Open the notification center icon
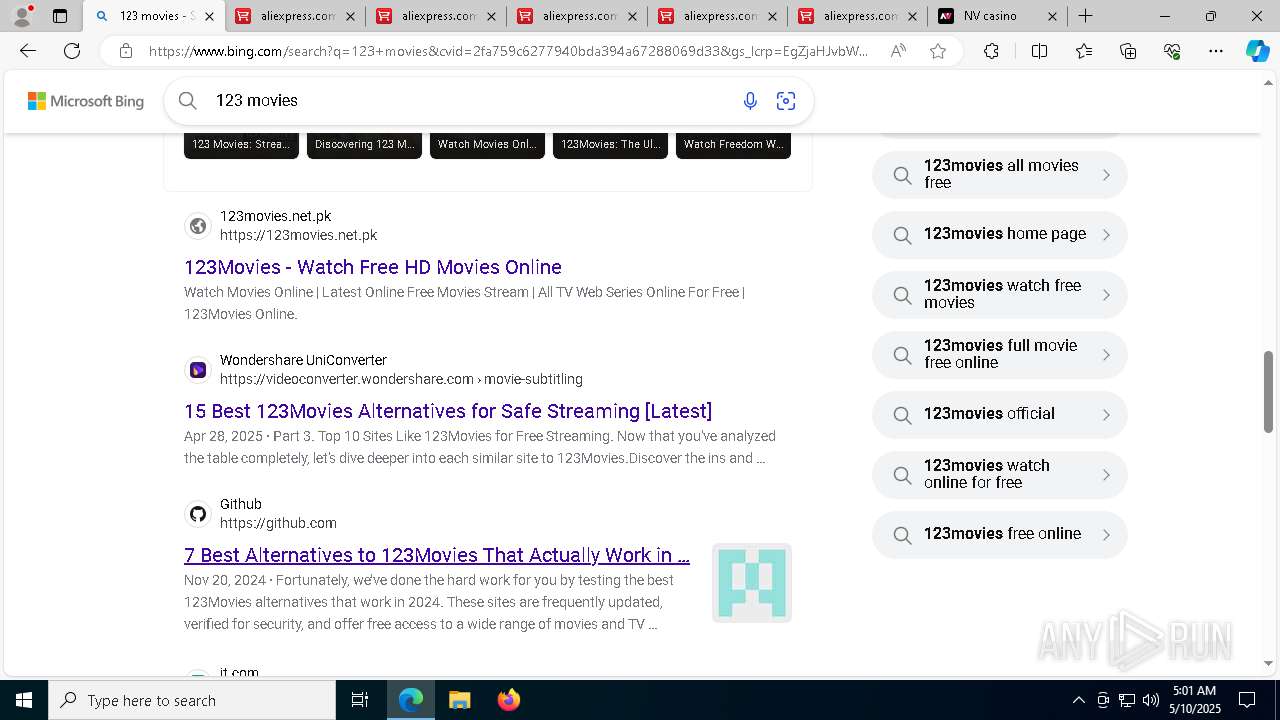The width and height of the screenshot is (1280, 720). point(1247,700)
